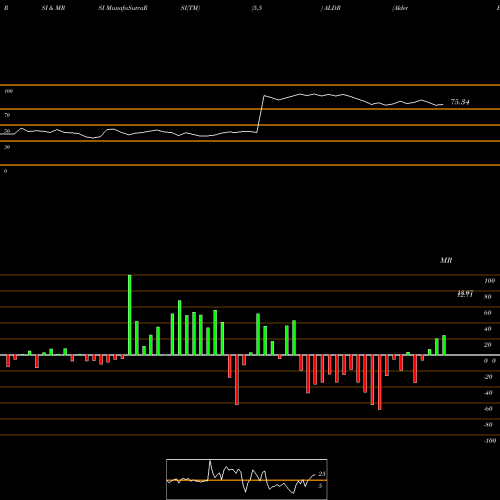The height and width of the screenshot is (500, 500).
Task: Click the MR axis label -20
Action: click(x=488, y=377)
